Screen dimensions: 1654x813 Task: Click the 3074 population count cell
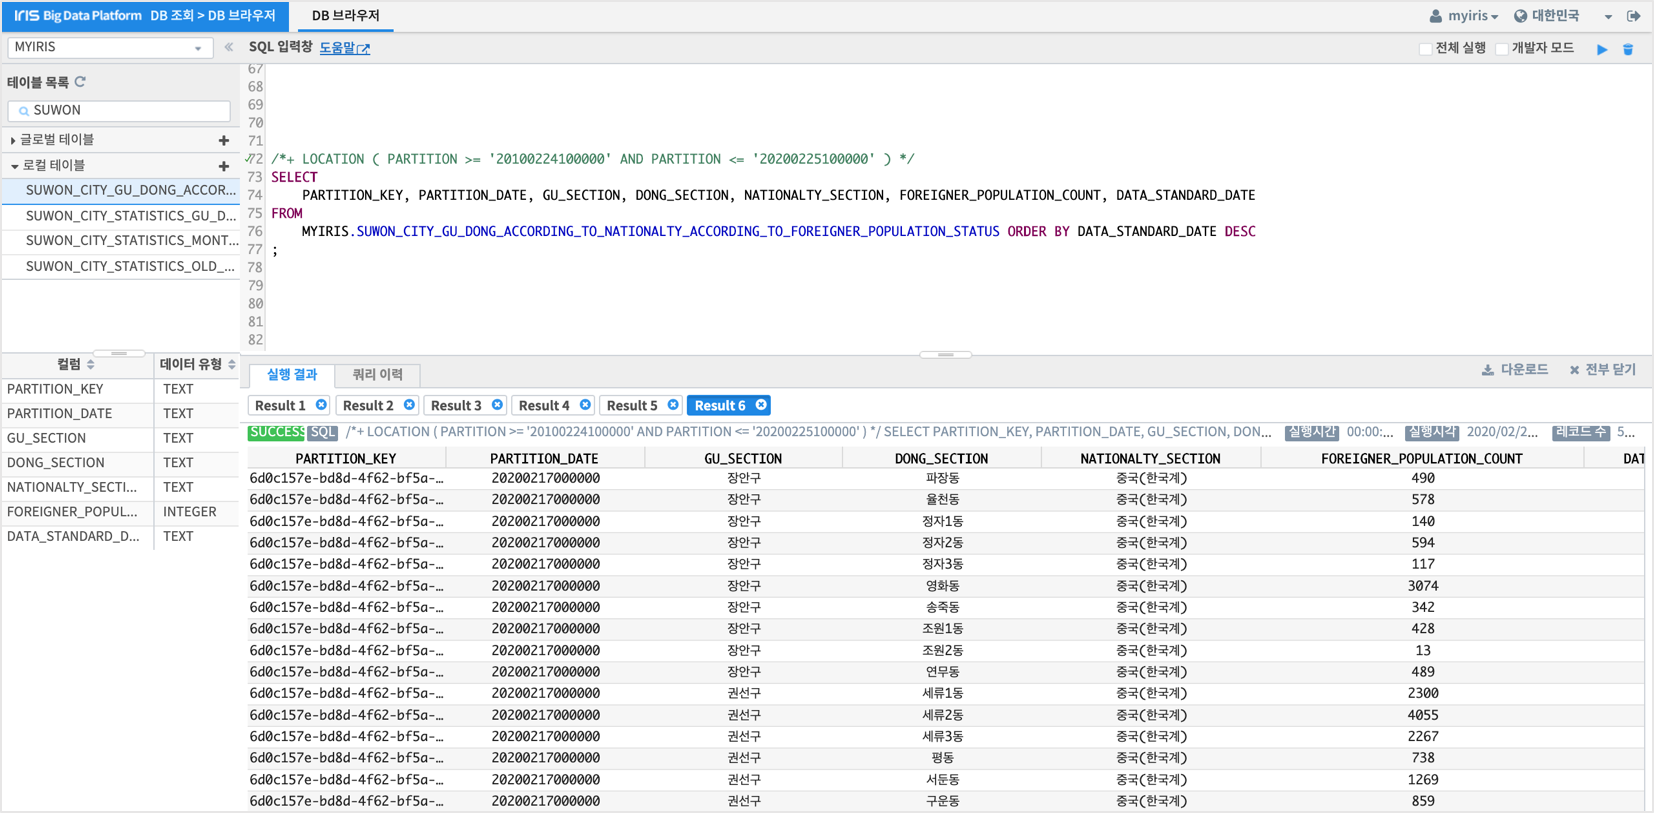[x=1423, y=586]
